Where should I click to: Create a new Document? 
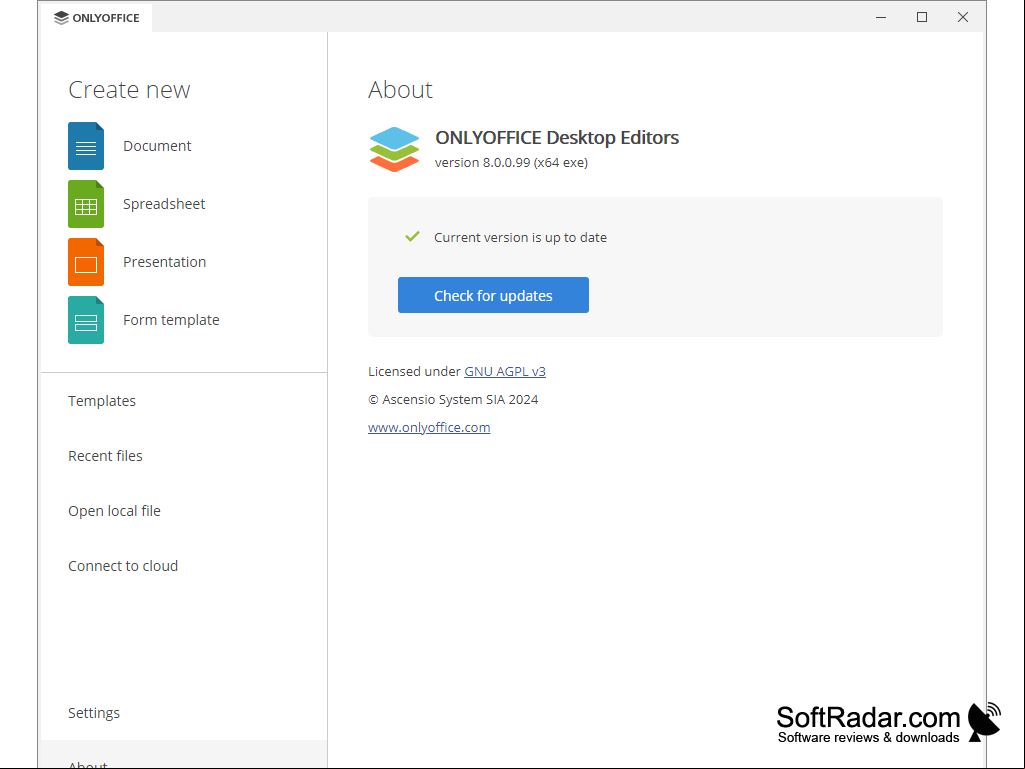[157, 146]
